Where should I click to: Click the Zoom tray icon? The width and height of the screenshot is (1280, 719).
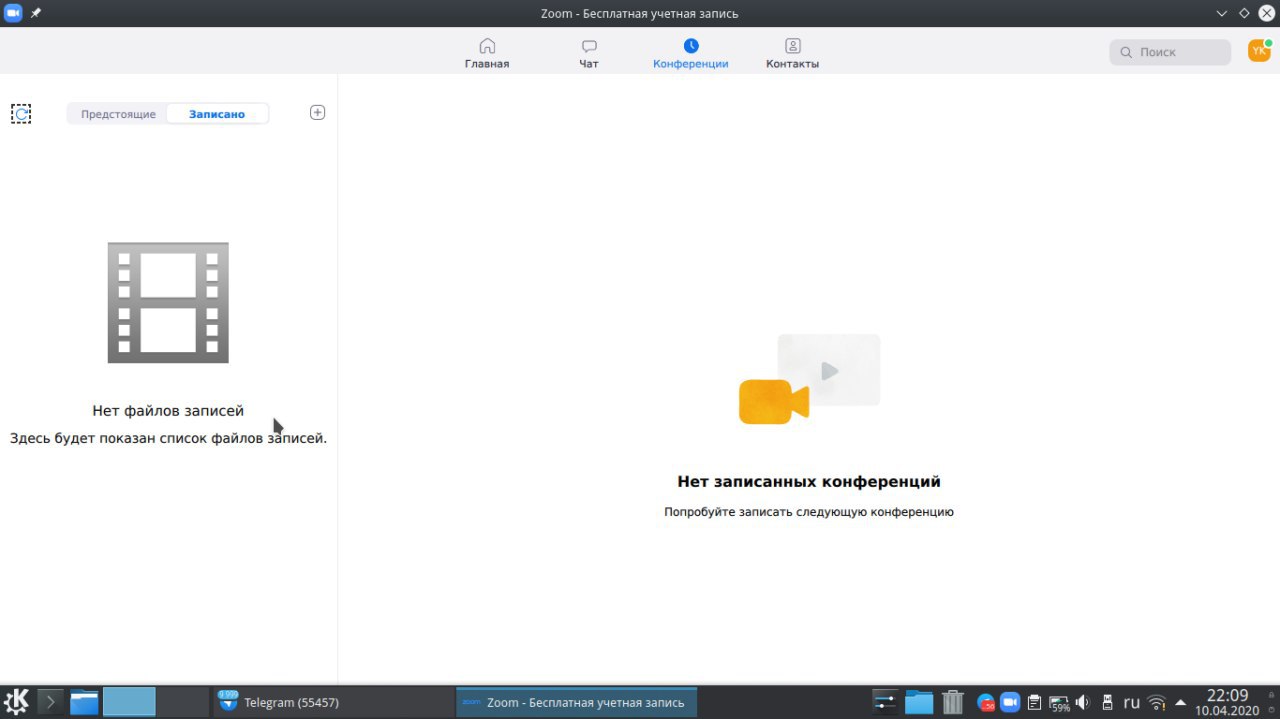(x=1010, y=702)
